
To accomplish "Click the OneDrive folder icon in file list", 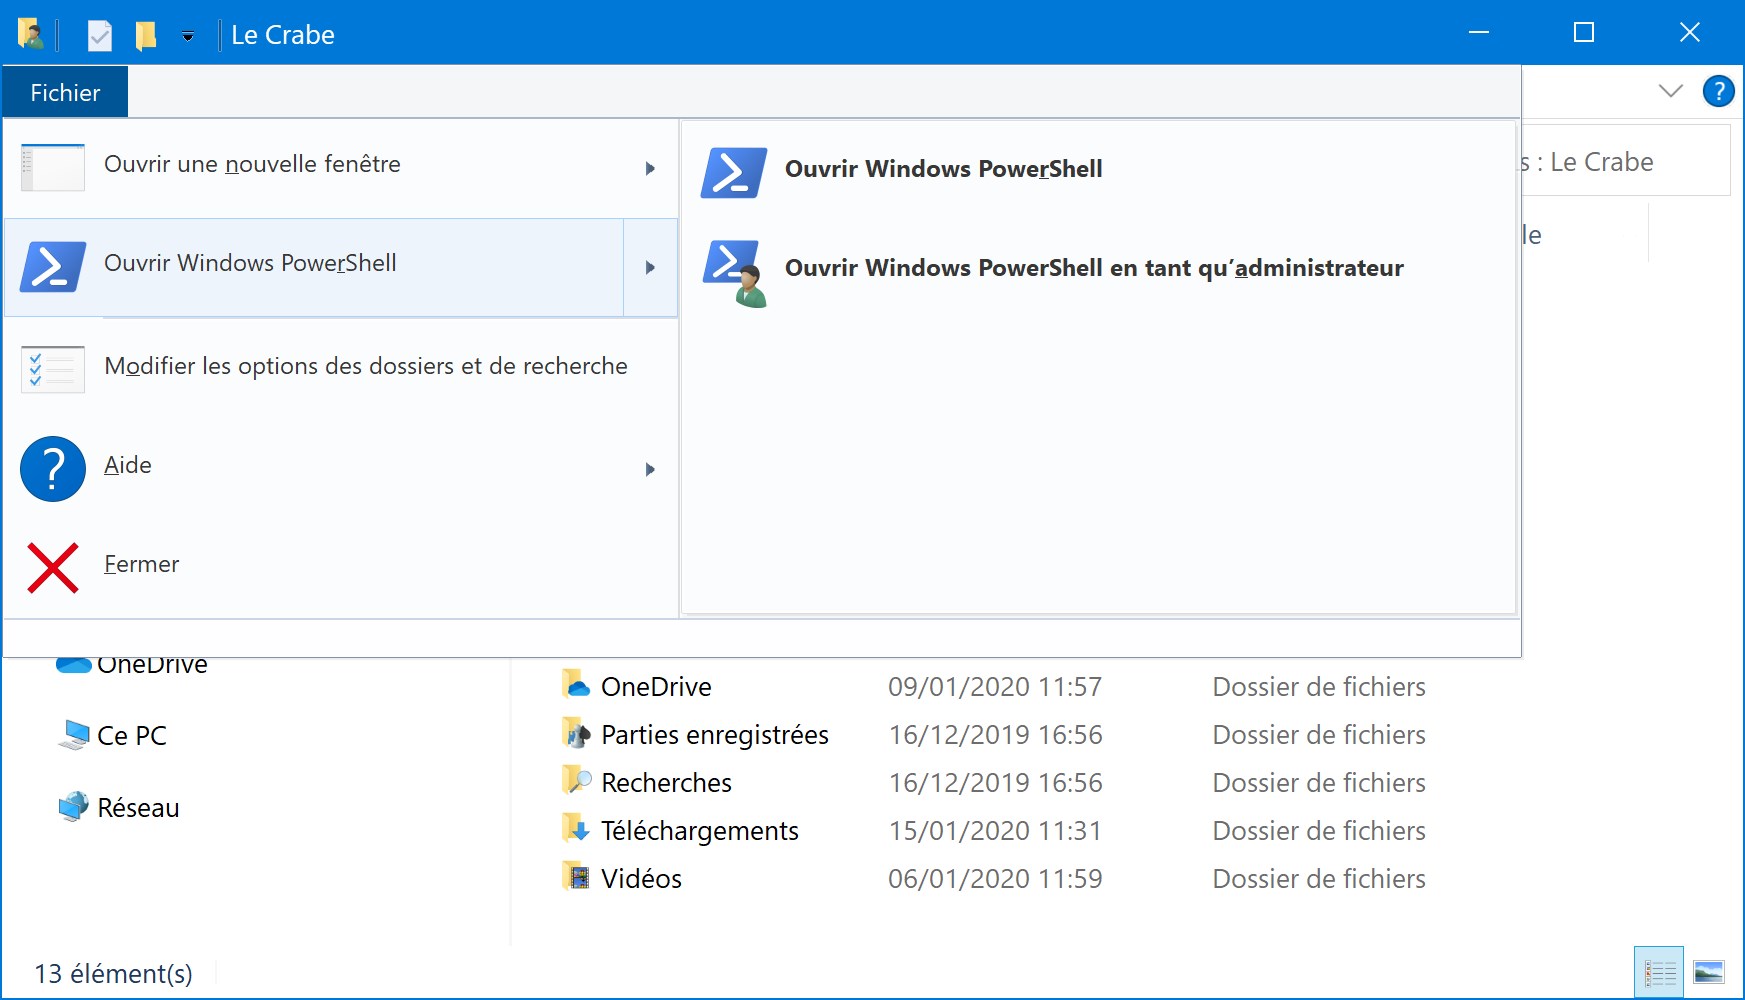I will coord(576,685).
